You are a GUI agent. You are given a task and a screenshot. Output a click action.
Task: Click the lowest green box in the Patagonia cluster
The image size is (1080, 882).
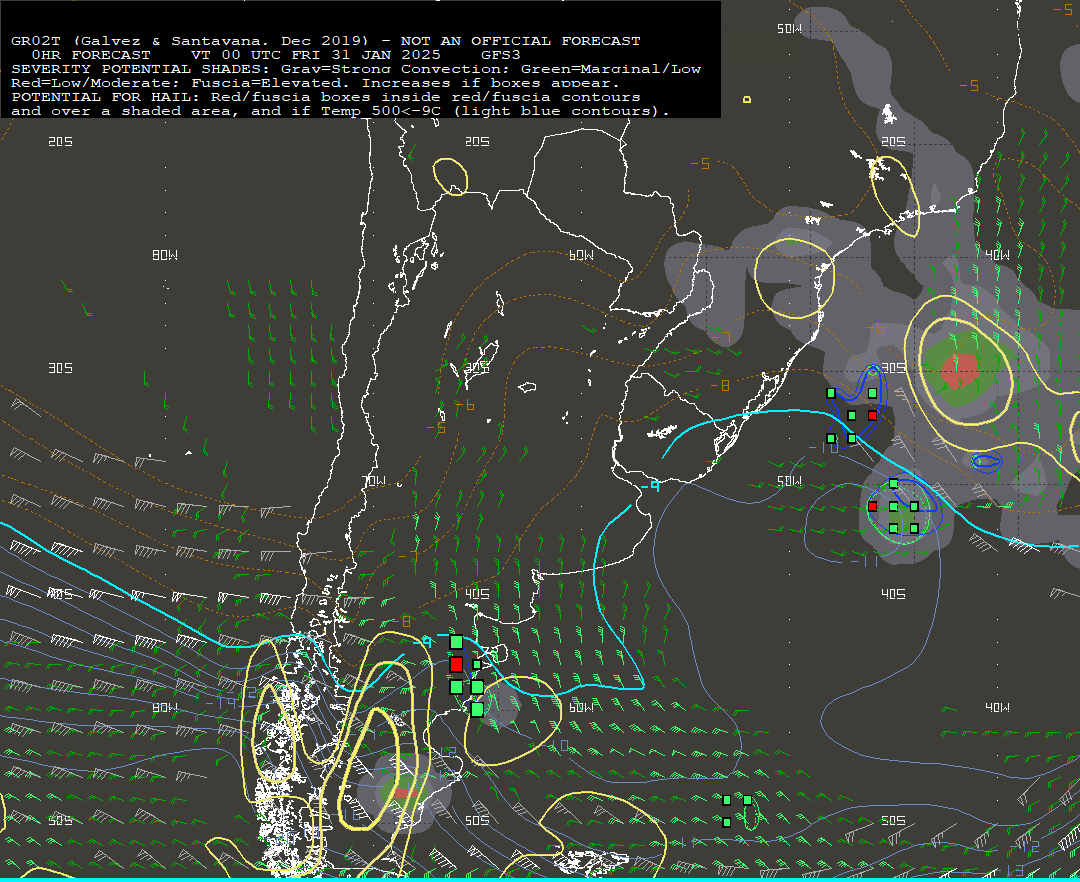pyautogui.click(x=477, y=709)
